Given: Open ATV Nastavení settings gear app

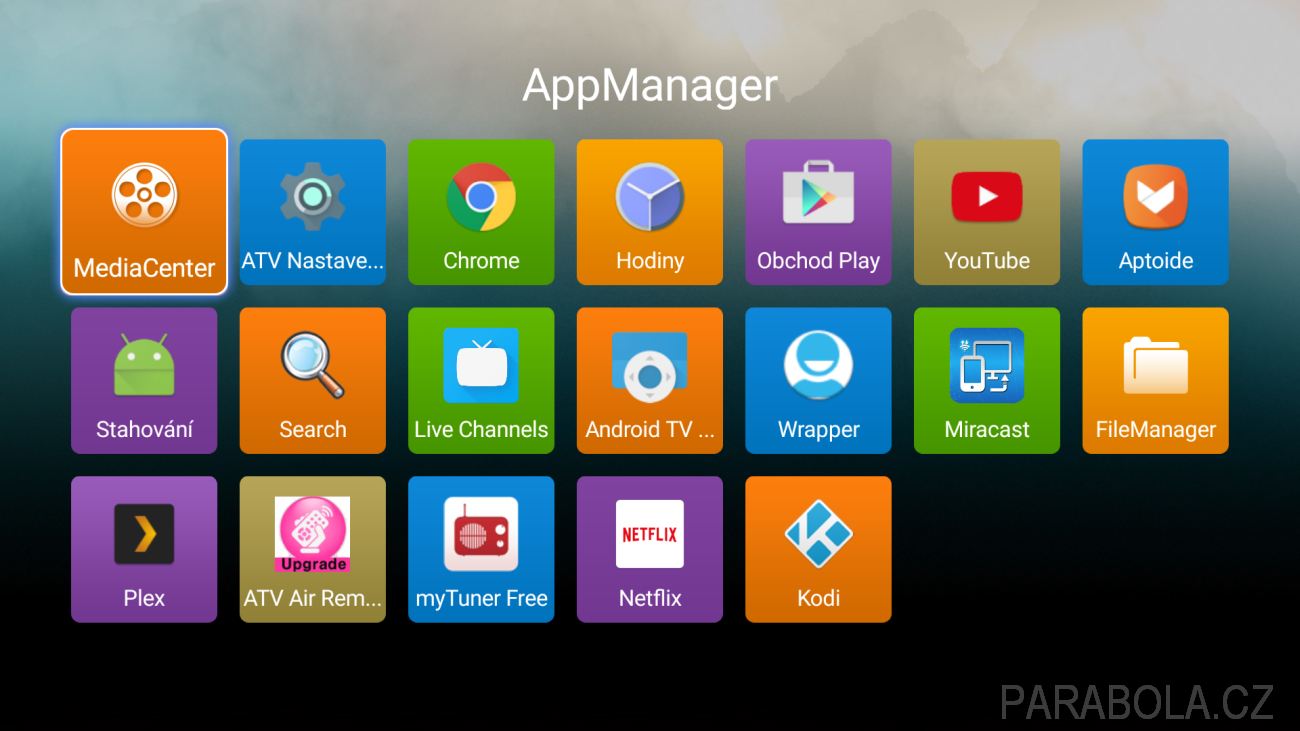Looking at the screenshot, I should 313,212.
